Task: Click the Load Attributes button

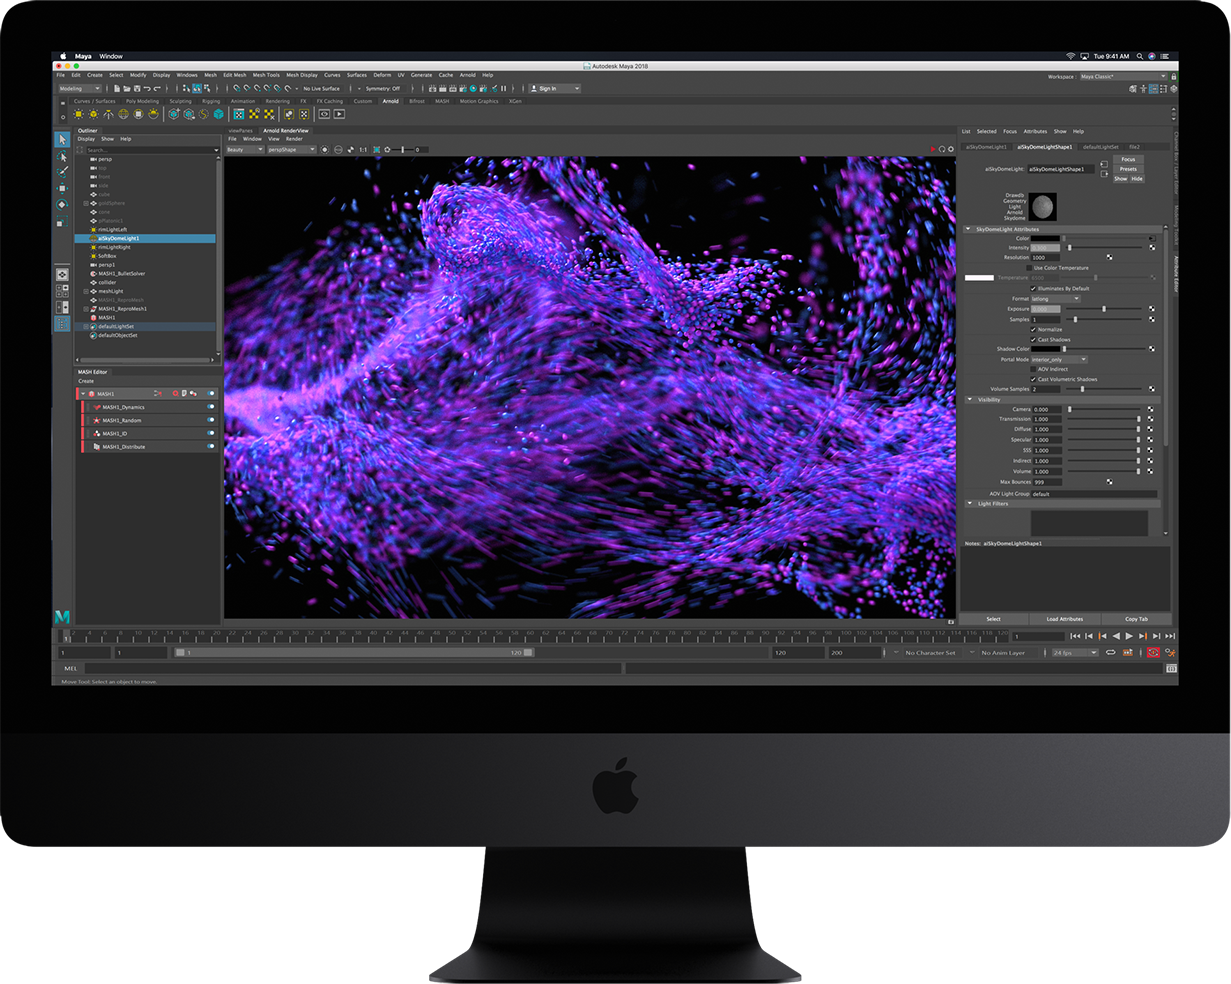Action: coord(1064,619)
